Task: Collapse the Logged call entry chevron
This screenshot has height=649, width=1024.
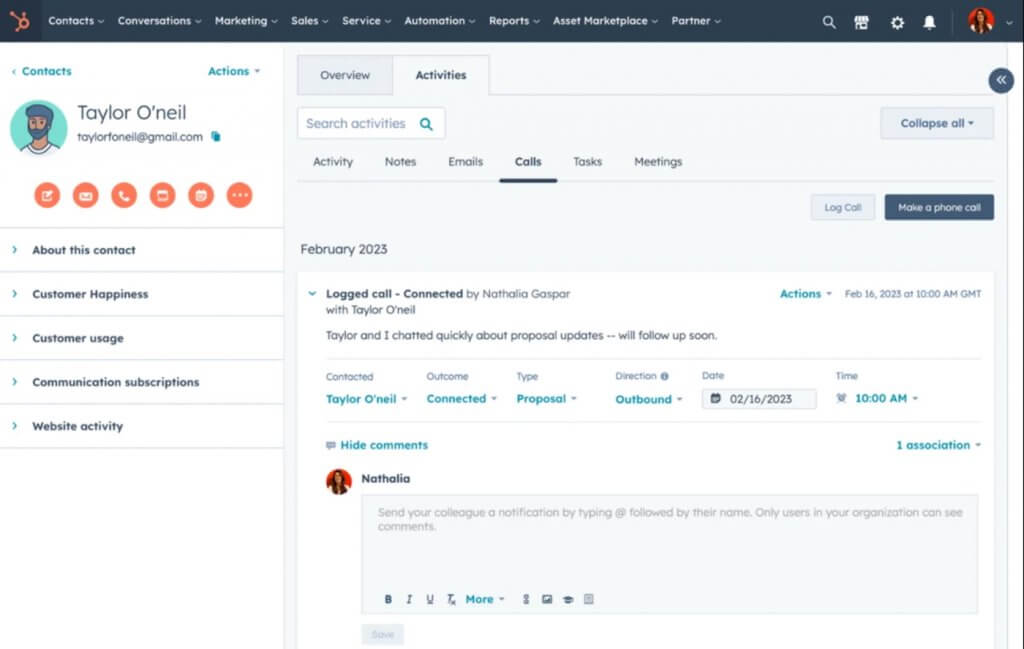Action: tap(311, 294)
